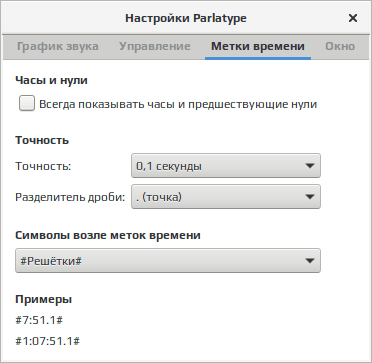The height and width of the screenshot is (363, 372).
Task: Click the Символы возле меток времени heading
Action: click(108, 235)
